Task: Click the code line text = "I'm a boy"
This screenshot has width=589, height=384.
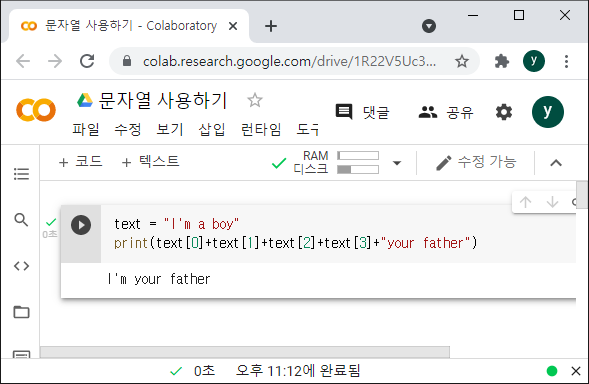Action: 176,224
